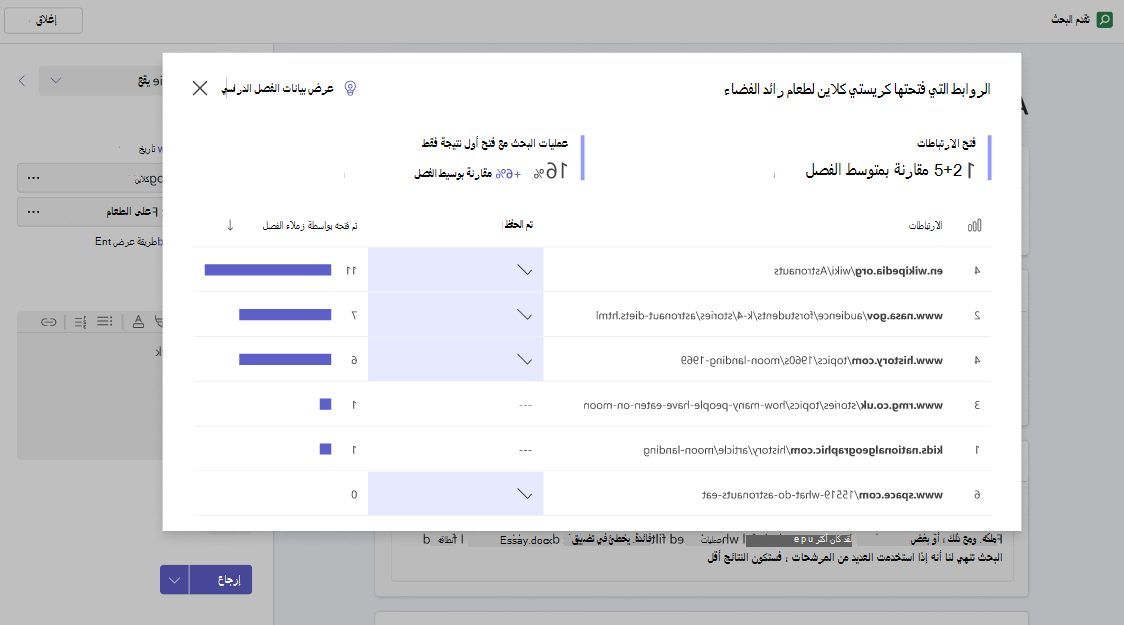
Task: Expand the www.nasa.gov row chevron
Action: pos(525,315)
